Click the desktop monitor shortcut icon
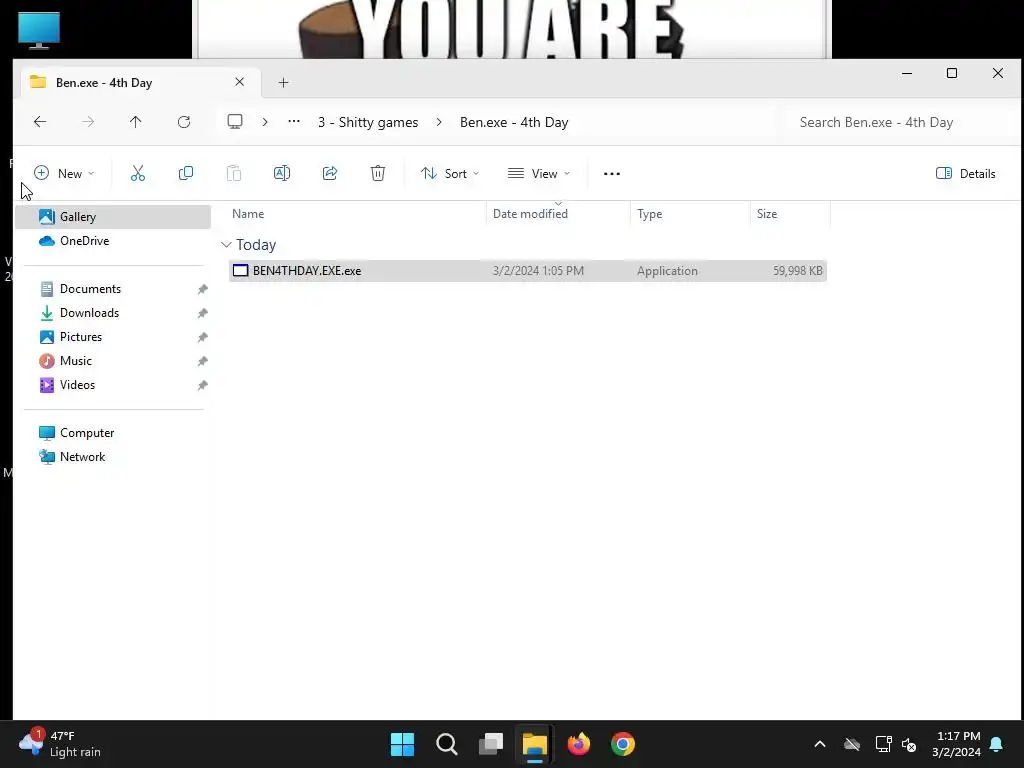The height and width of the screenshot is (768, 1024). point(39,31)
